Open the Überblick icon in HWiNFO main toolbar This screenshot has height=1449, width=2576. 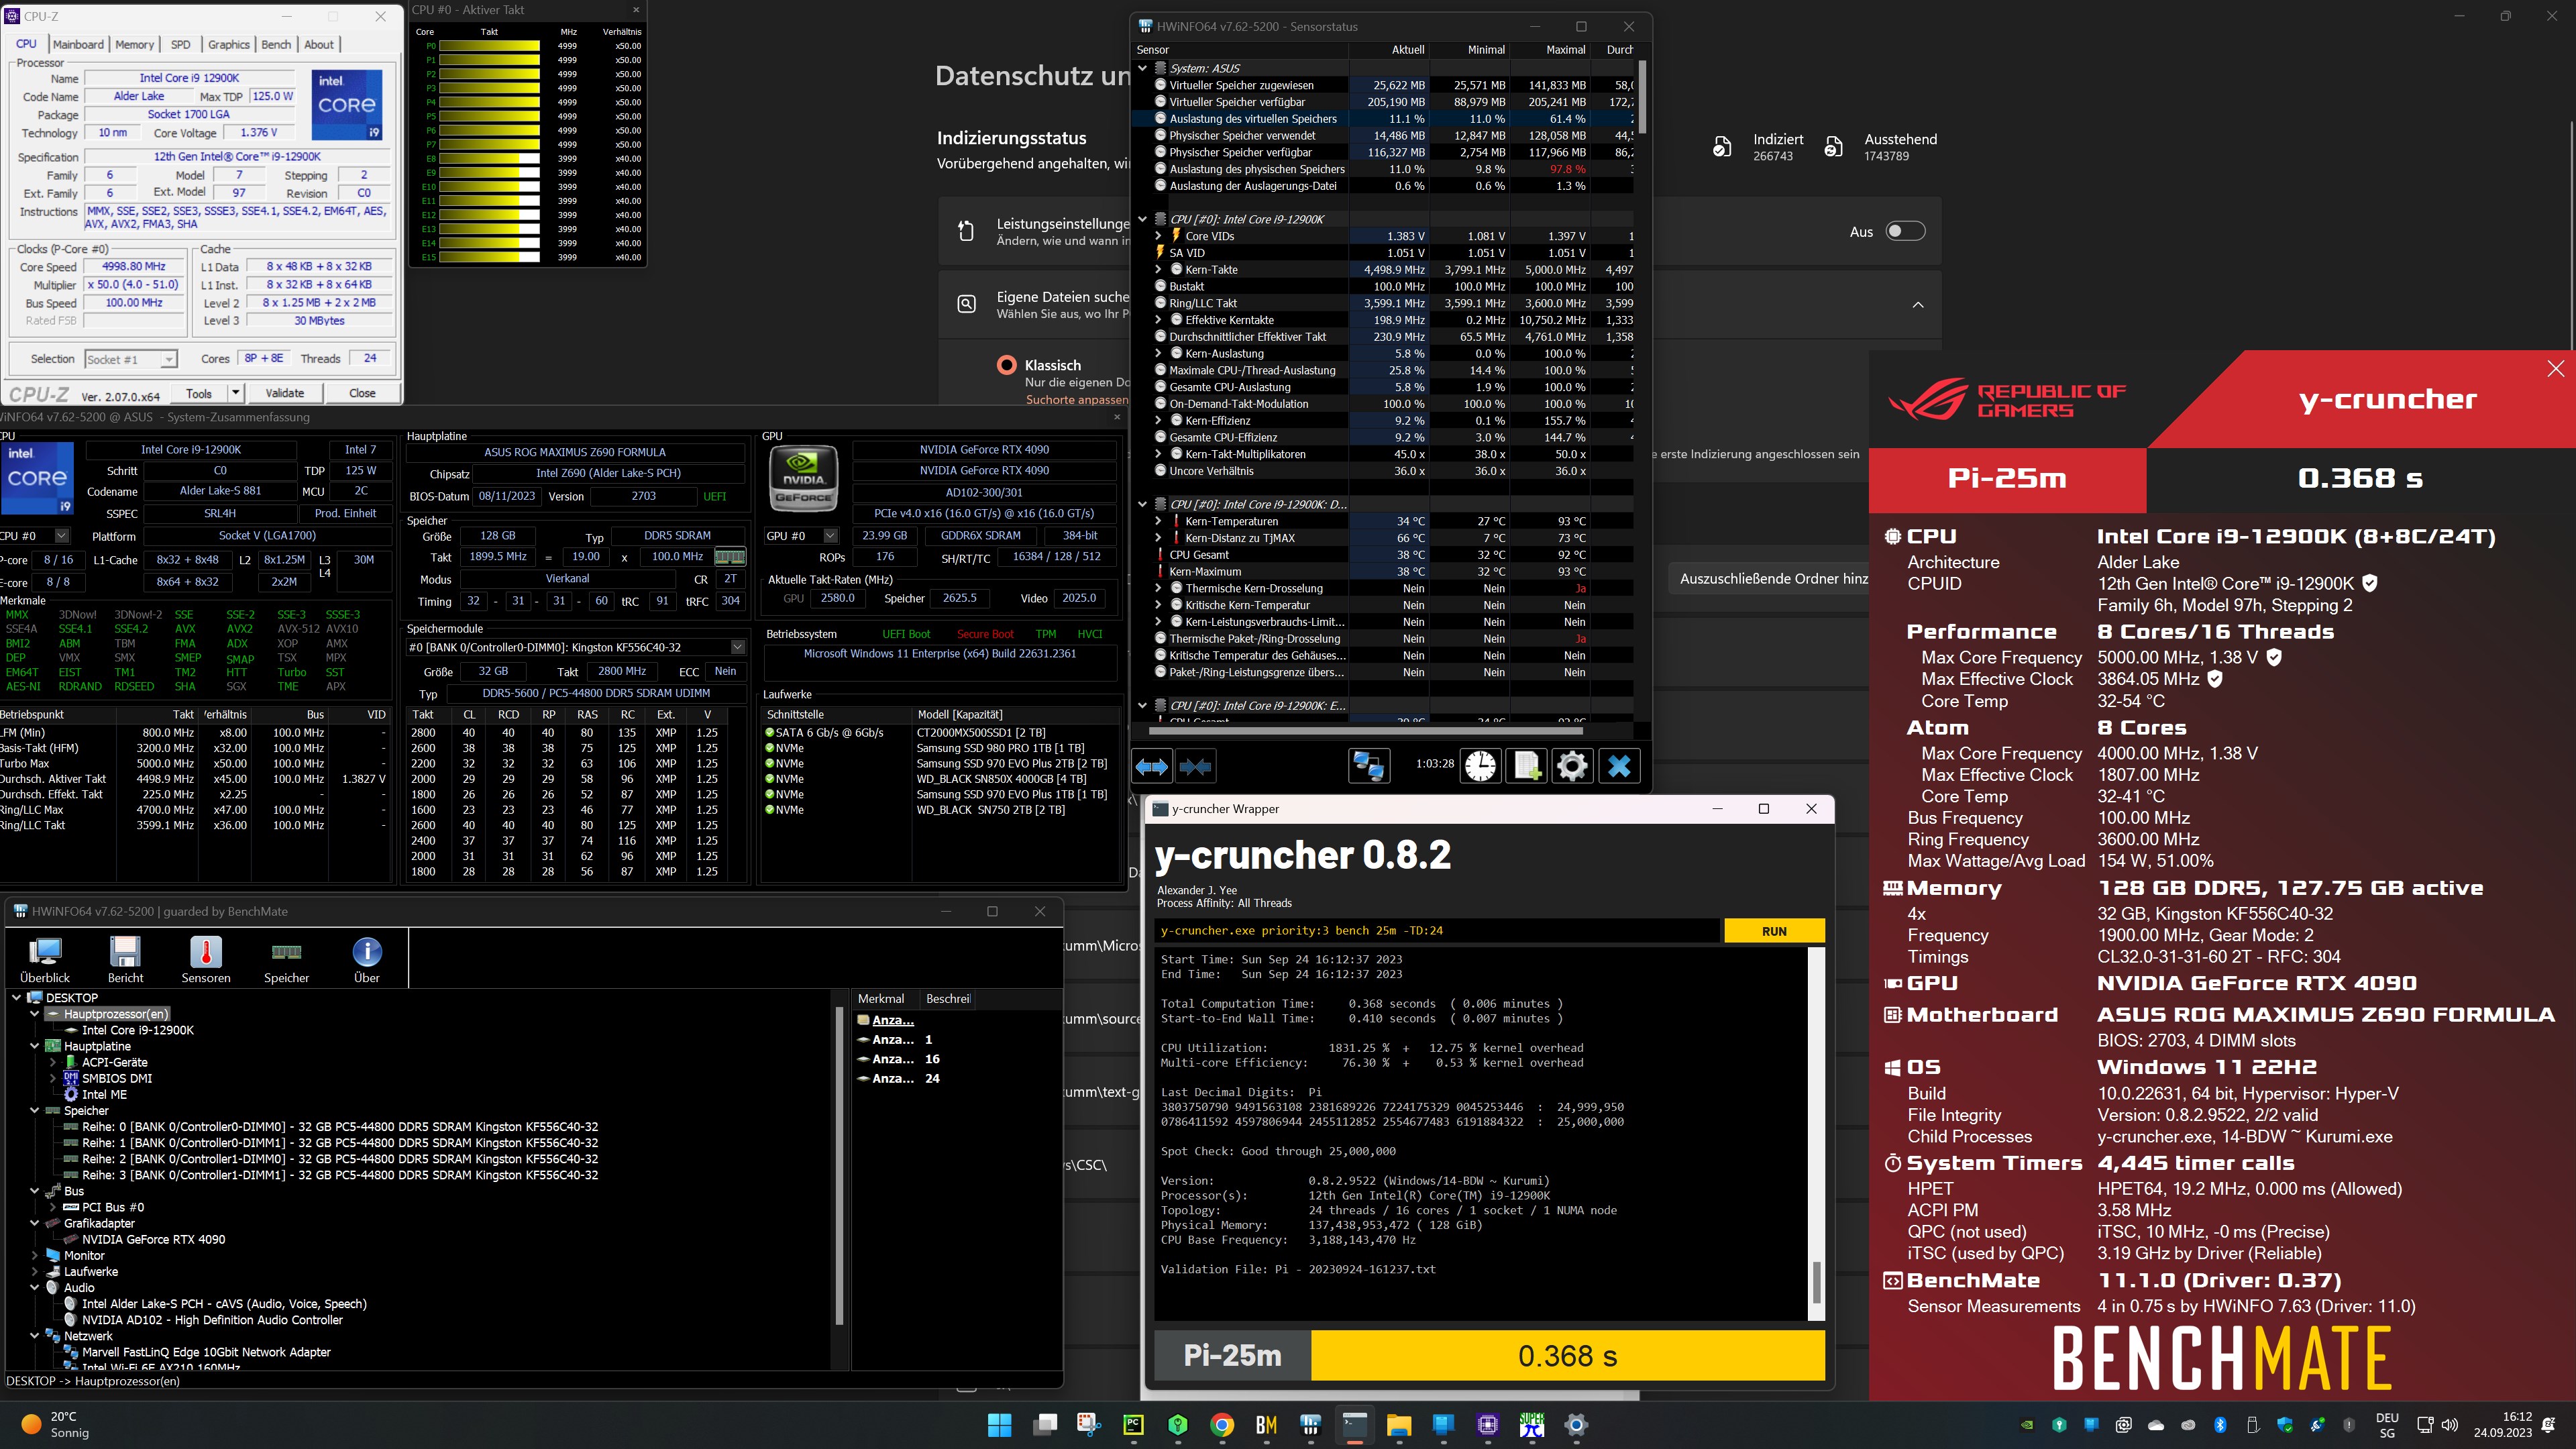(45, 960)
